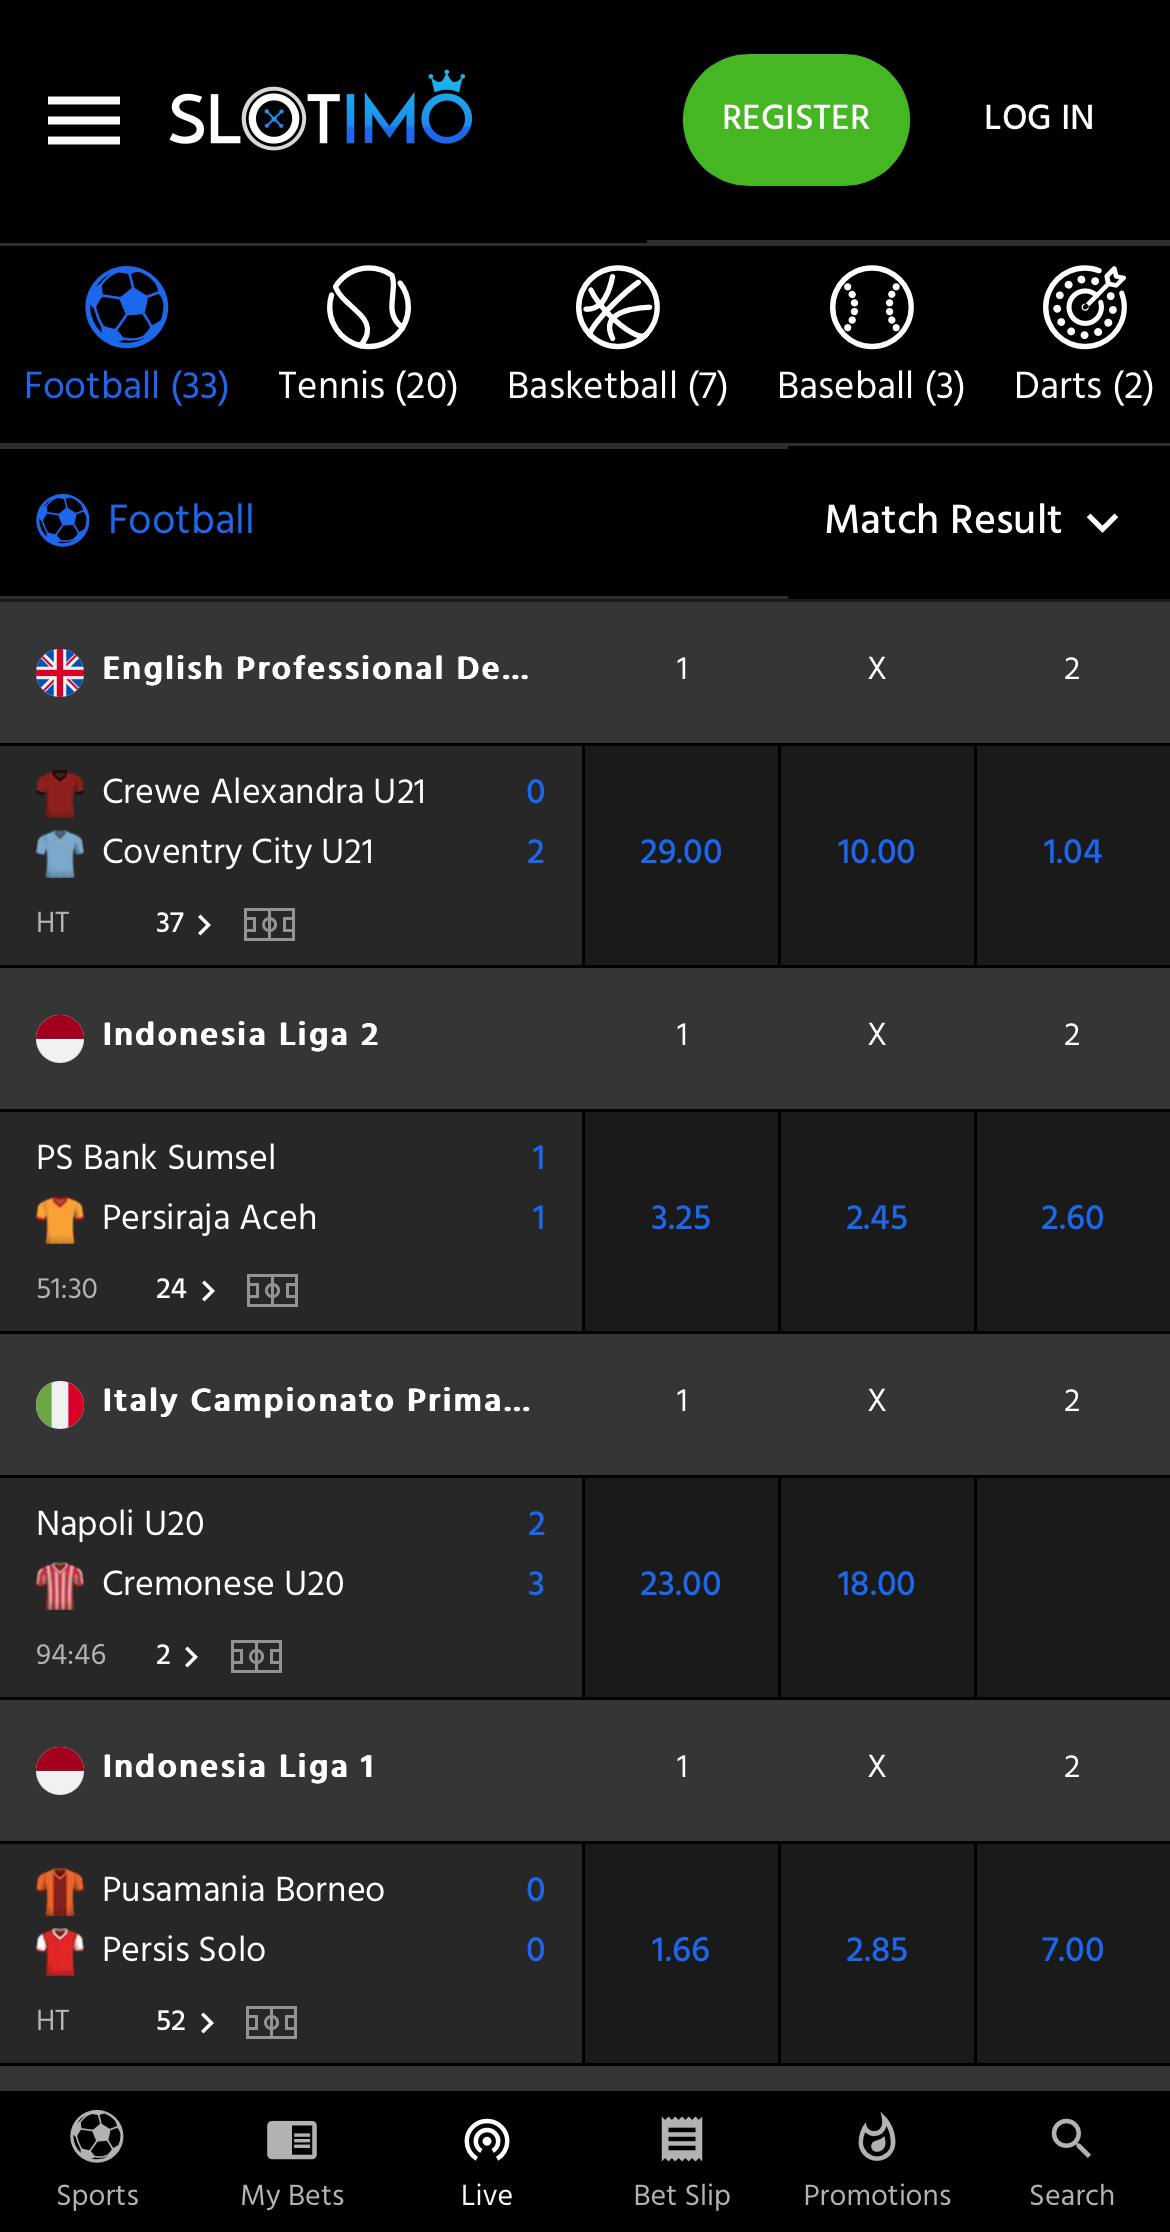Expand the Match Result dropdown
Viewport: 1170px width, 2232px height.
point(971,520)
